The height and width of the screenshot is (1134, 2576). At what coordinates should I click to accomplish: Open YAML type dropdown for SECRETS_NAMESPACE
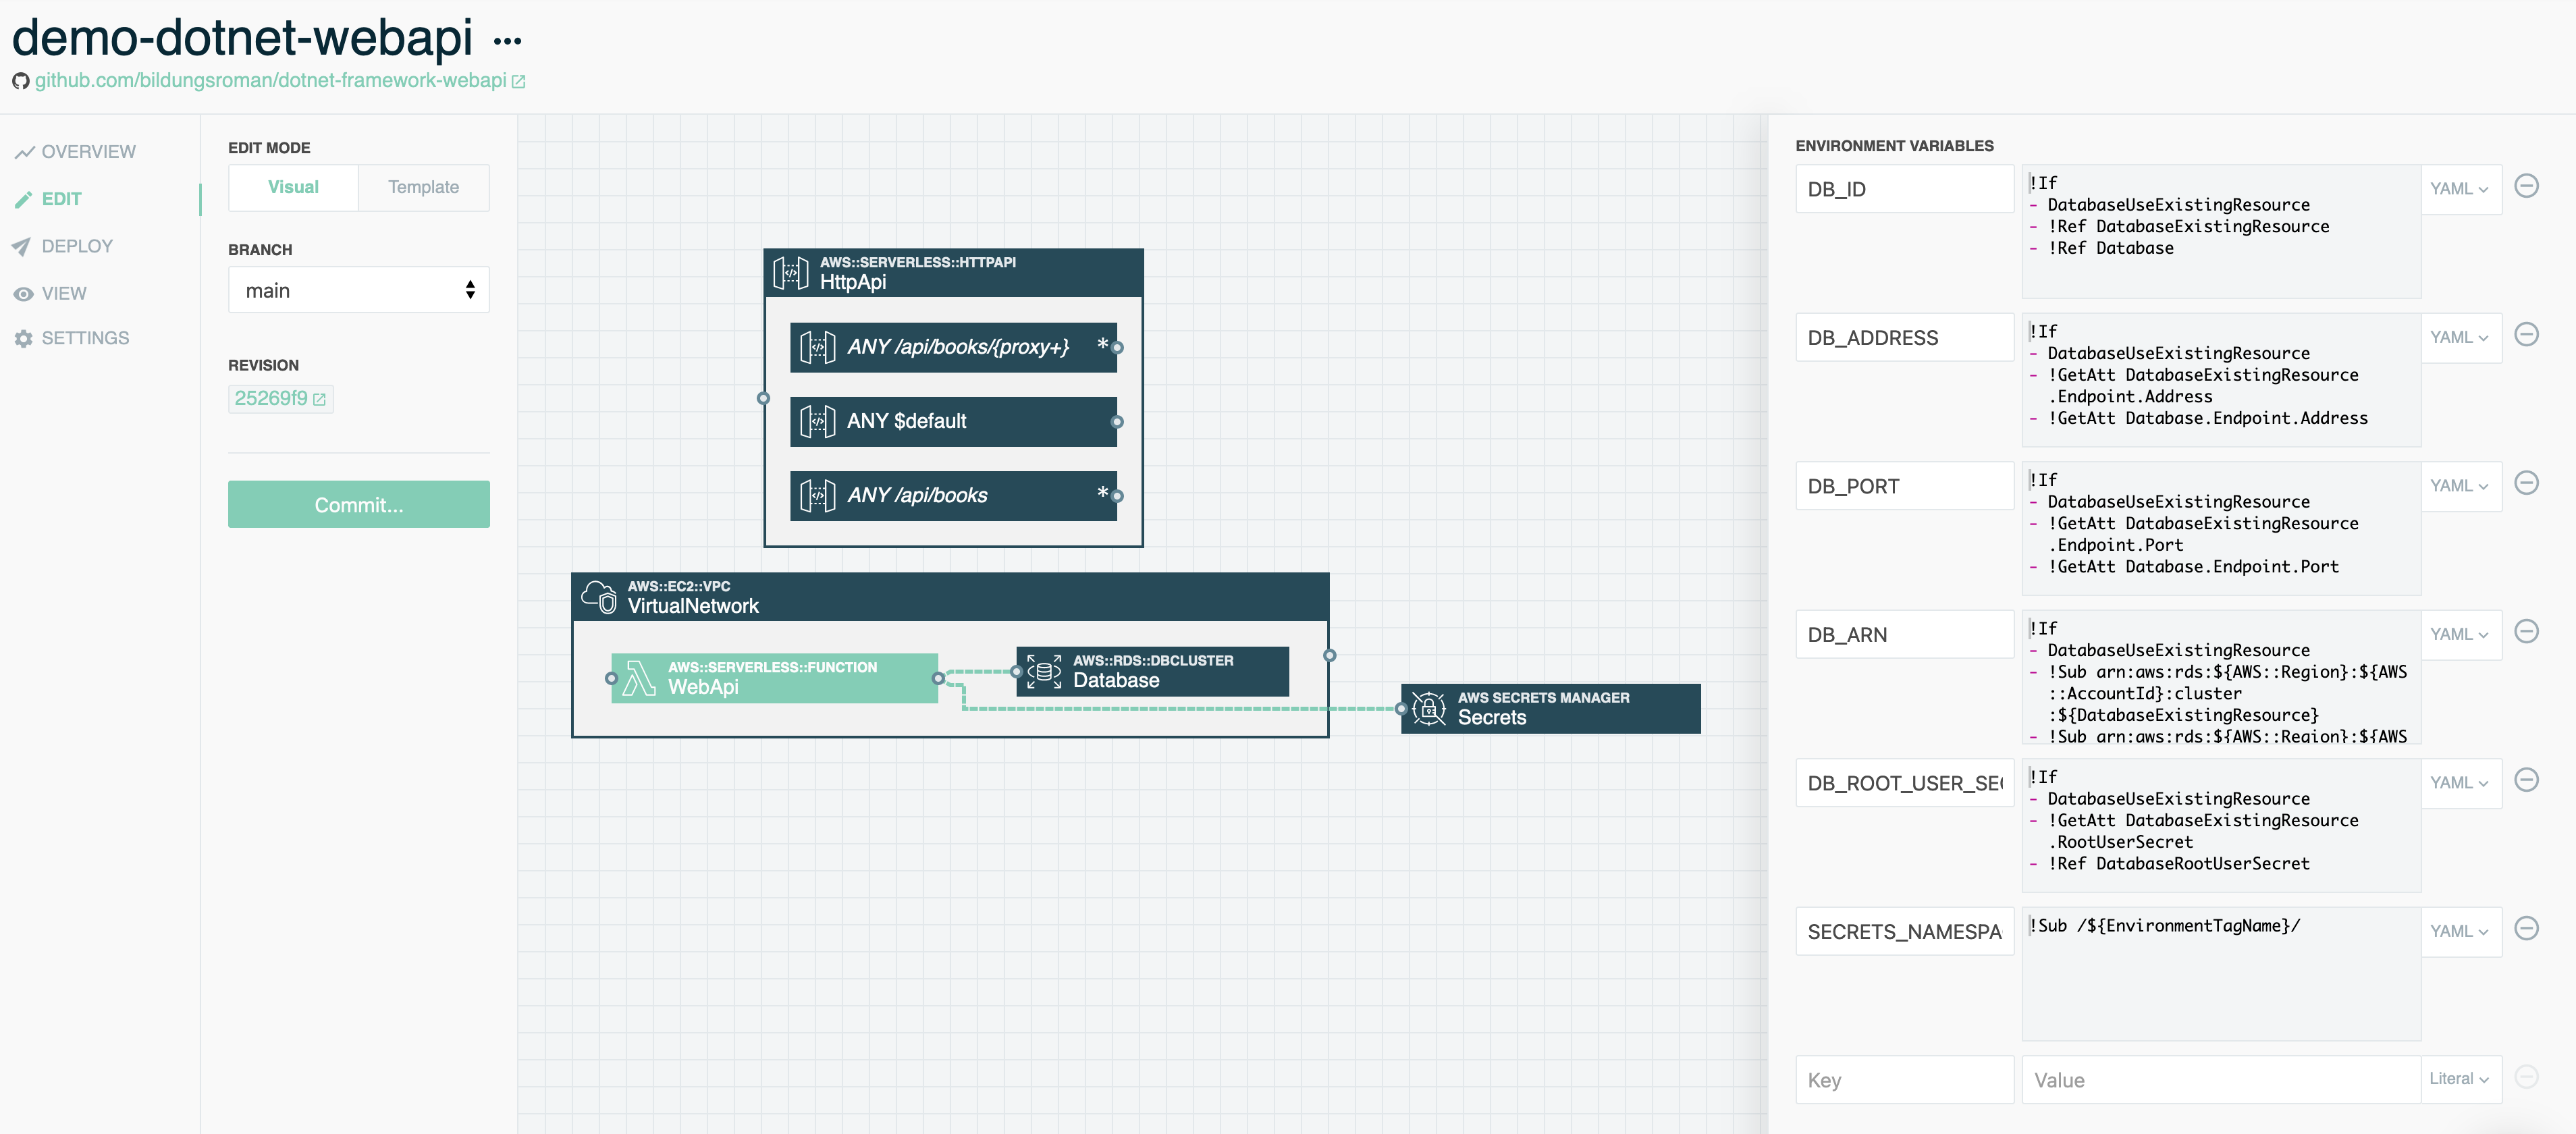coord(2460,932)
